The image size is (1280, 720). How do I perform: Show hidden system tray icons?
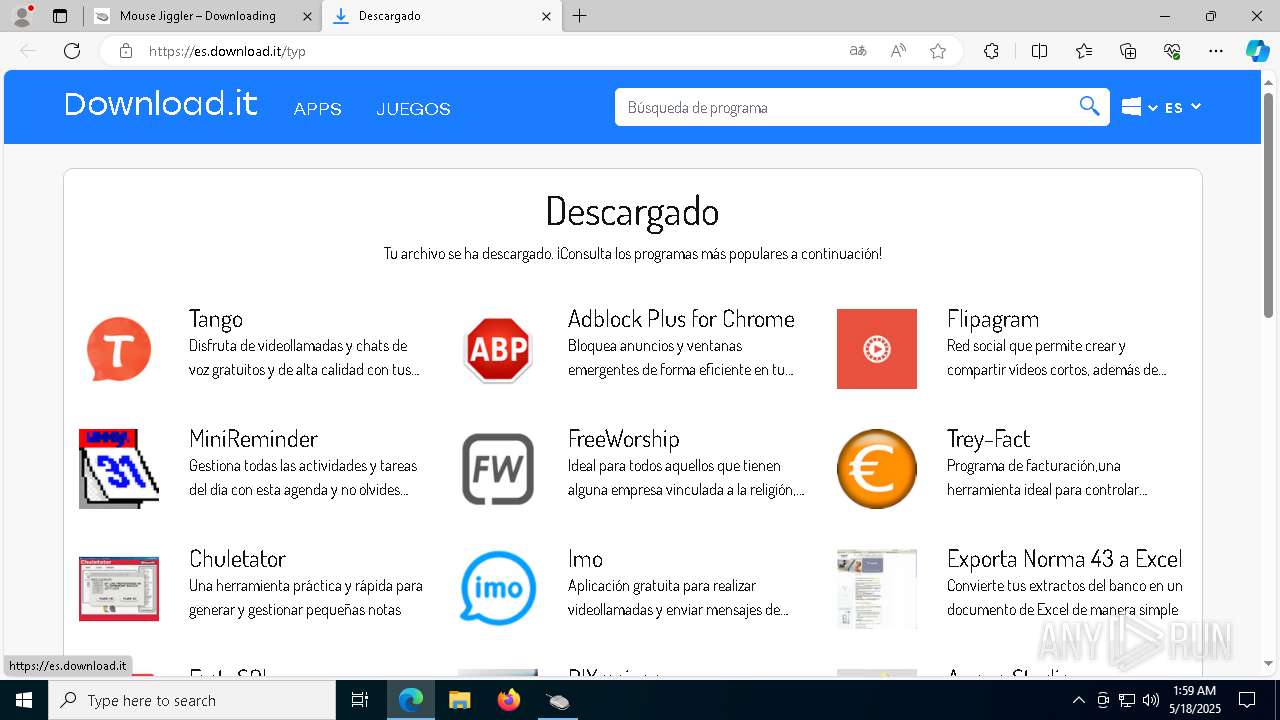[x=1078, y=700]
